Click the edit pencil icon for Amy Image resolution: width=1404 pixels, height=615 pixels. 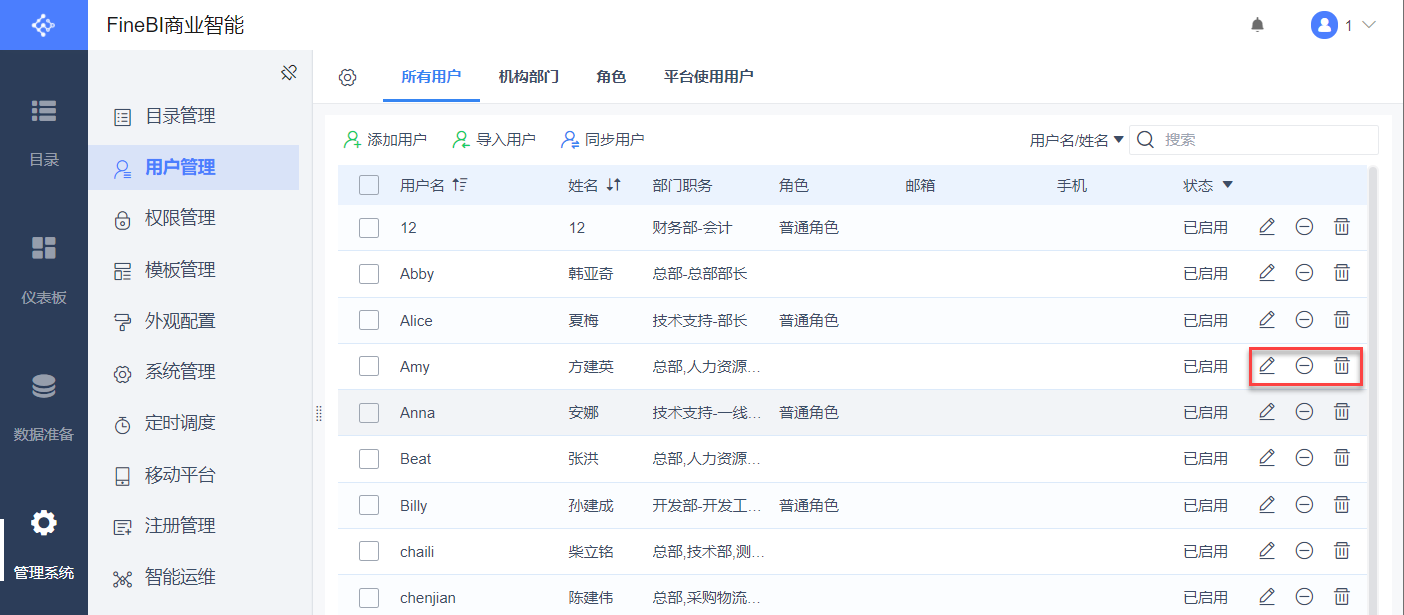coord(1267,366)
